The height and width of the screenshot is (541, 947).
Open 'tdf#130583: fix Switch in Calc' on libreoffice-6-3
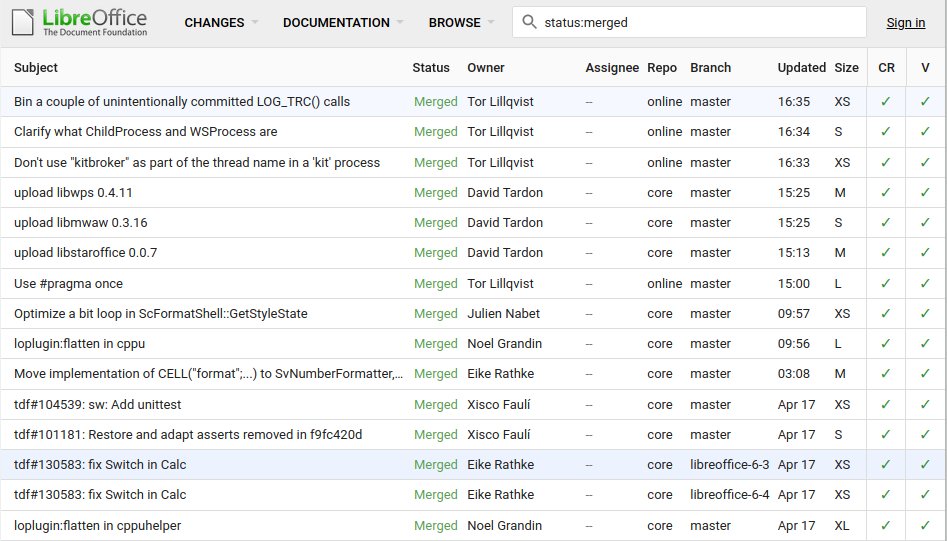[100, 465]
